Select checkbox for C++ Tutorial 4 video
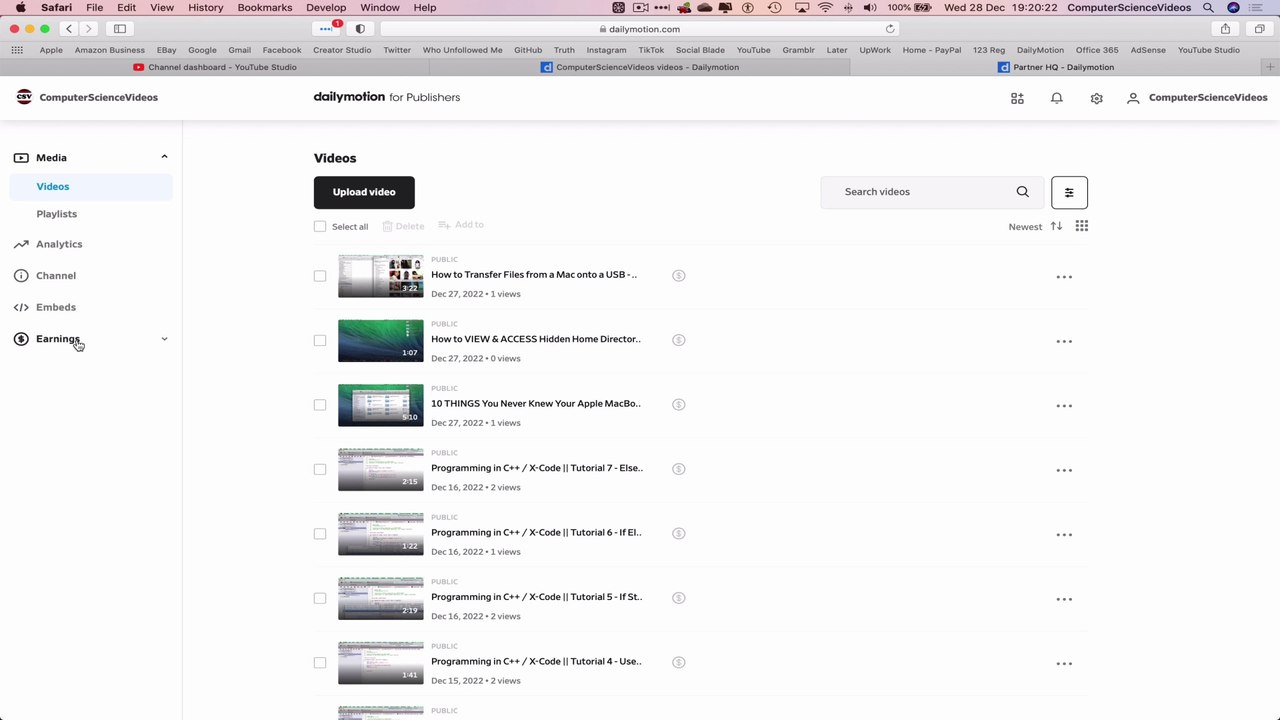The width and height of the screenshot is (1280, 720). (320, 663)
